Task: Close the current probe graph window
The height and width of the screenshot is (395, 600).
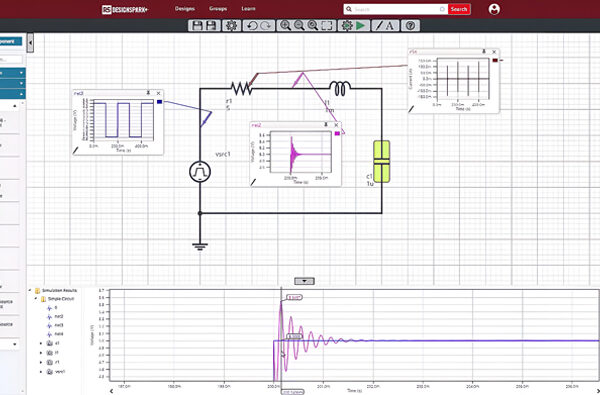Action: (x=494, y=52)
